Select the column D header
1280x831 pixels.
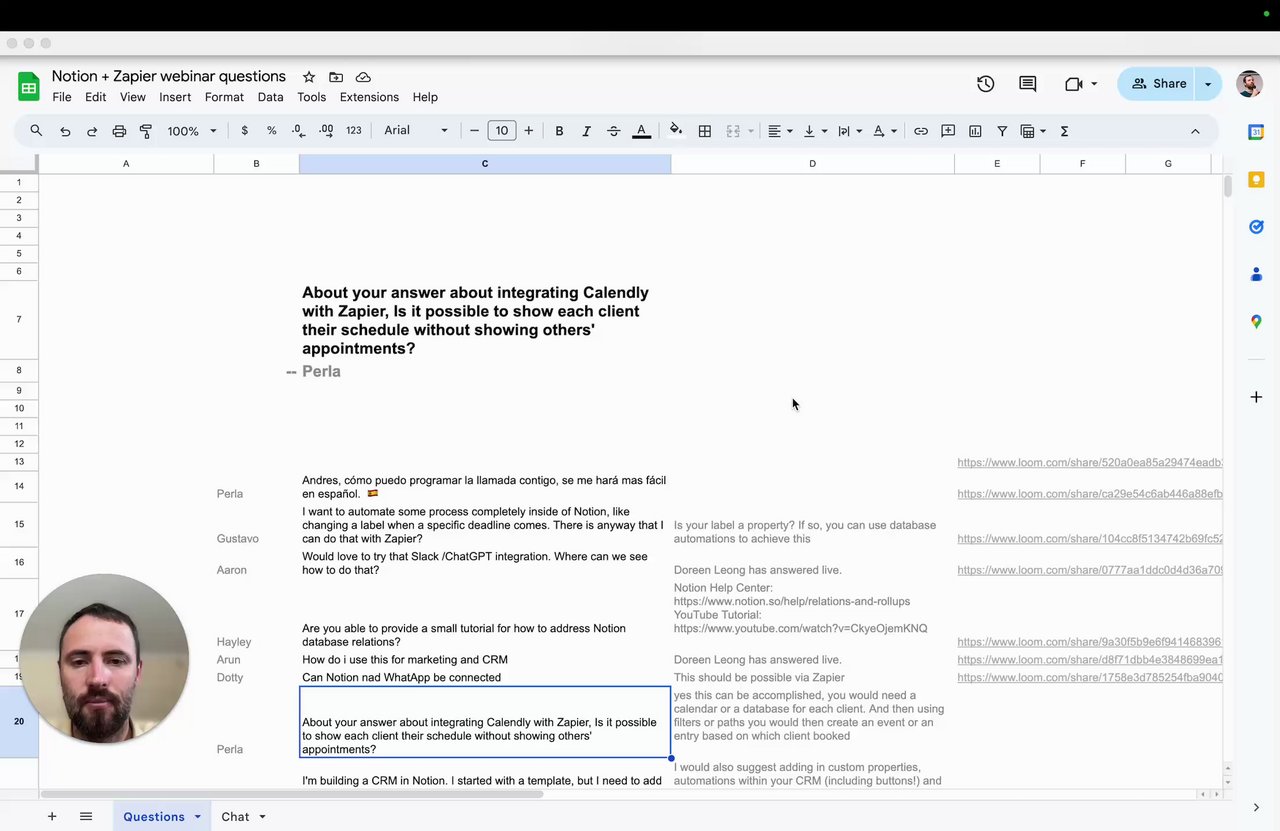(812, 163)
